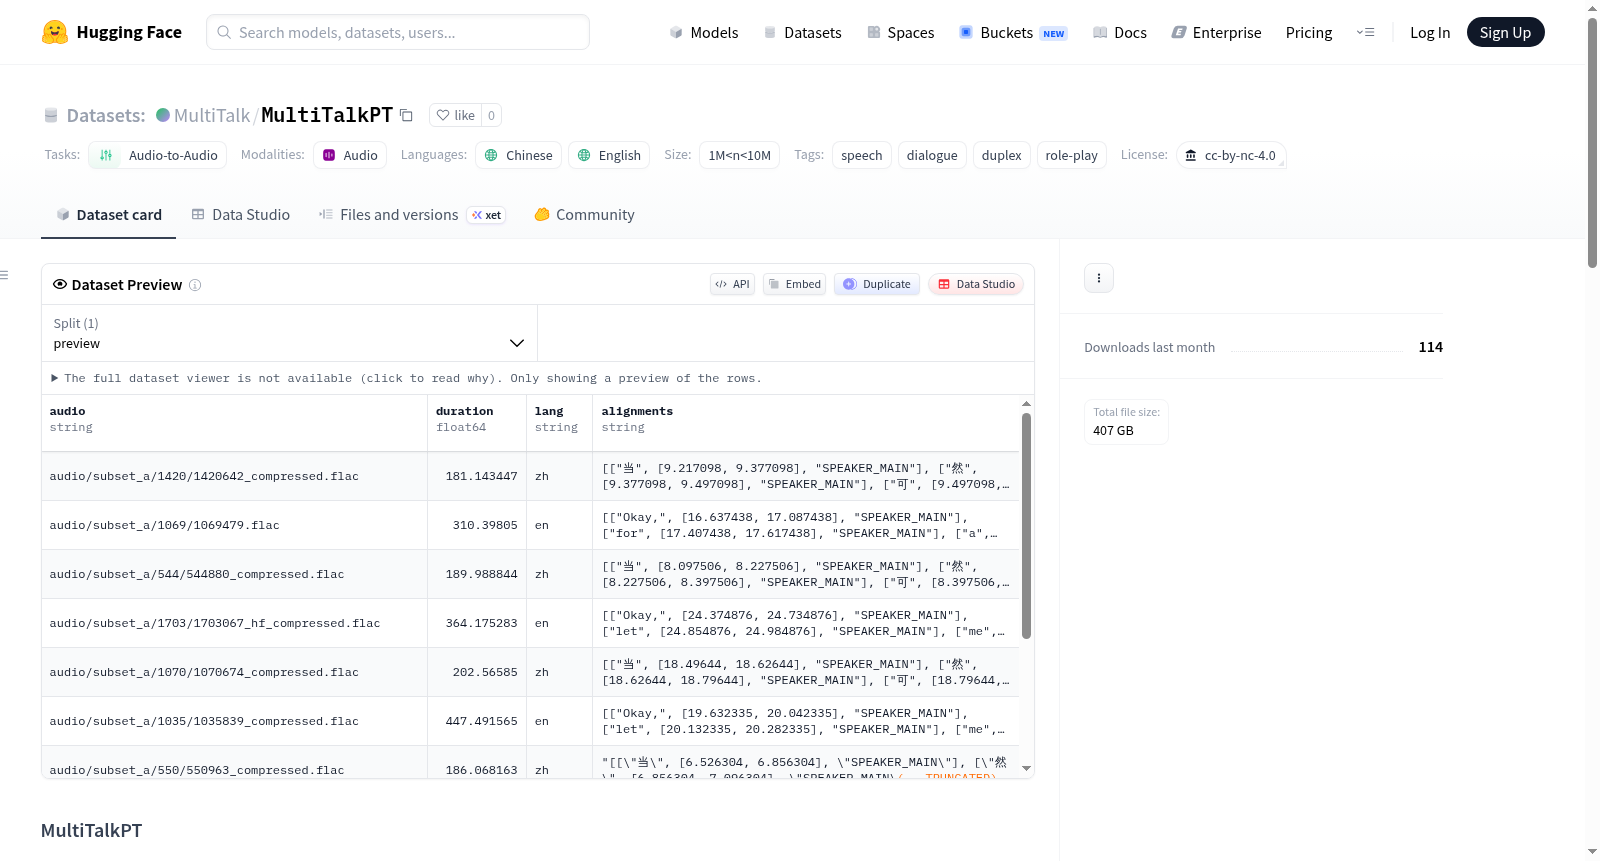
Task: Select the 544880_compressed.flac row cell
Action: 234,574
